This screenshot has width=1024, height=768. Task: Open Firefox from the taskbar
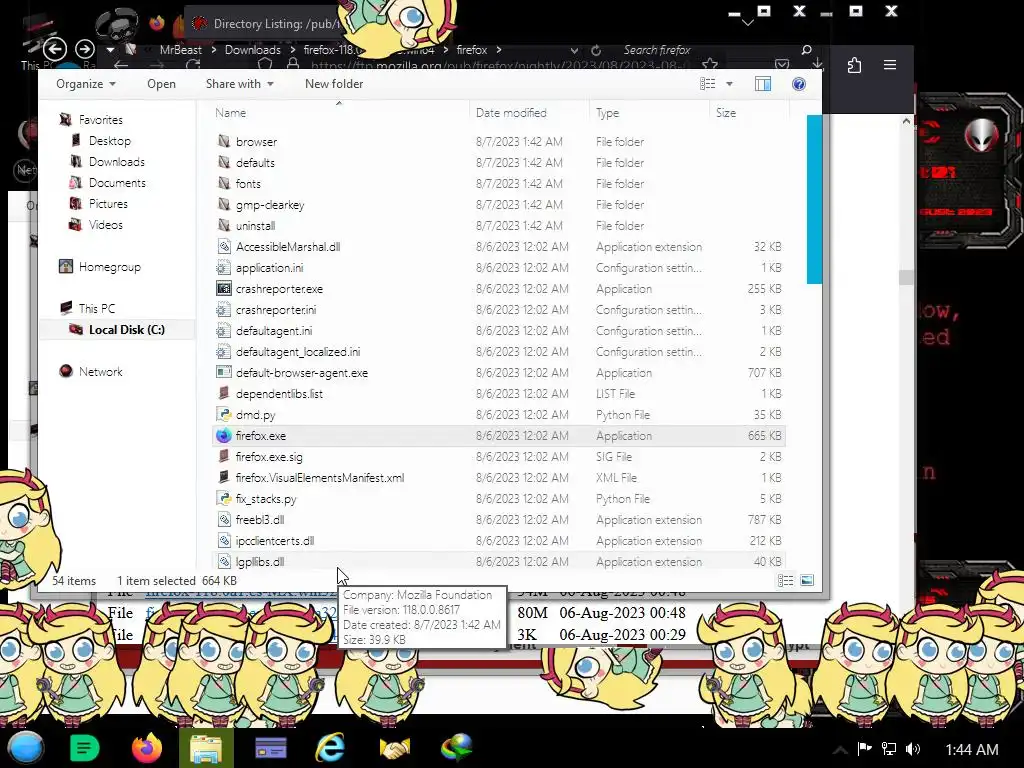[x=146, y=748]
